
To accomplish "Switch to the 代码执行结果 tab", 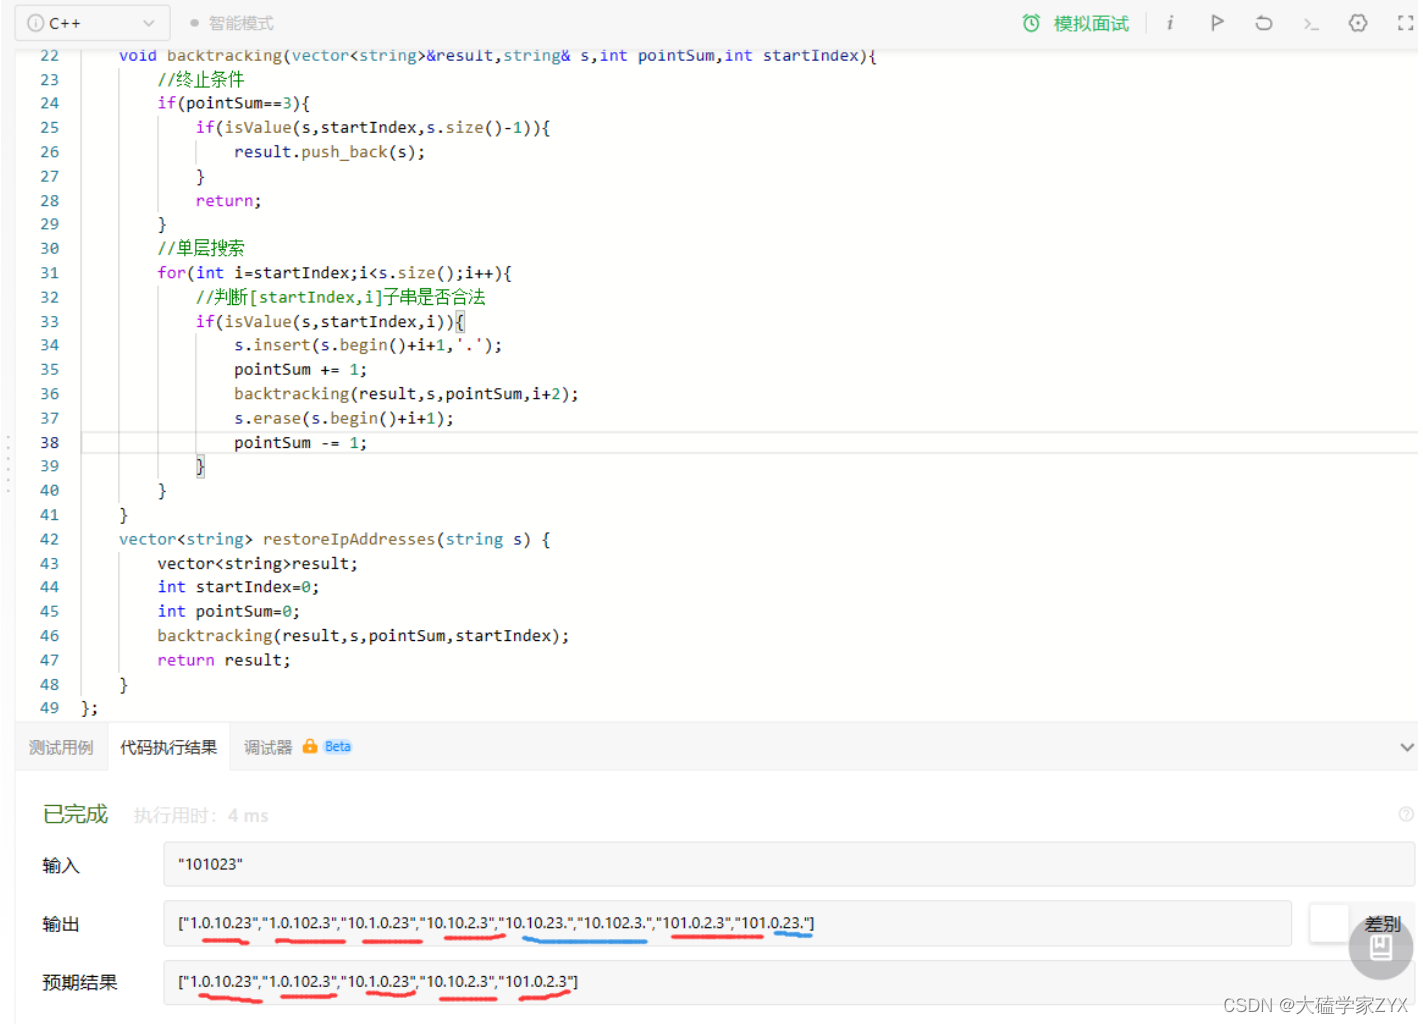I will tap(169, 747).
